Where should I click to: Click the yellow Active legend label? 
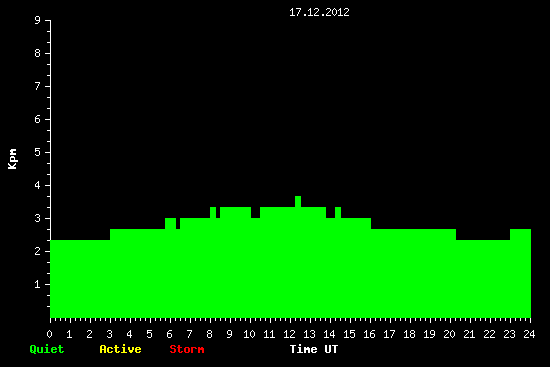(120, 349)
